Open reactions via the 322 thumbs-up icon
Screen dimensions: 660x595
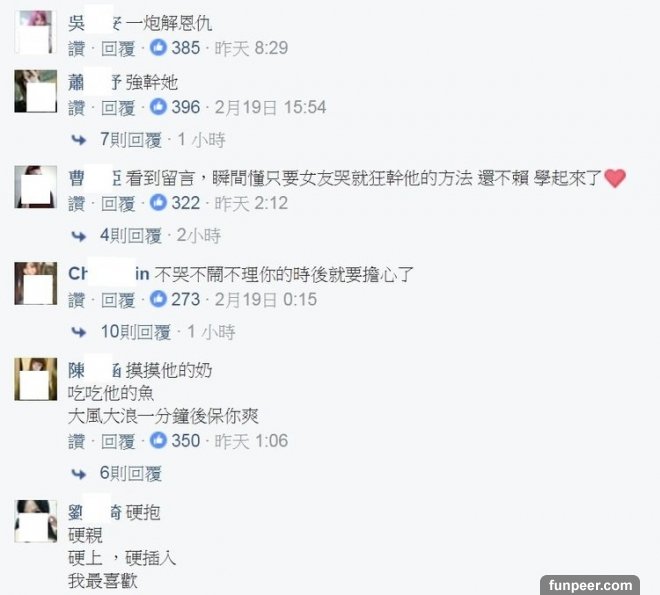[x=158, y=202]
